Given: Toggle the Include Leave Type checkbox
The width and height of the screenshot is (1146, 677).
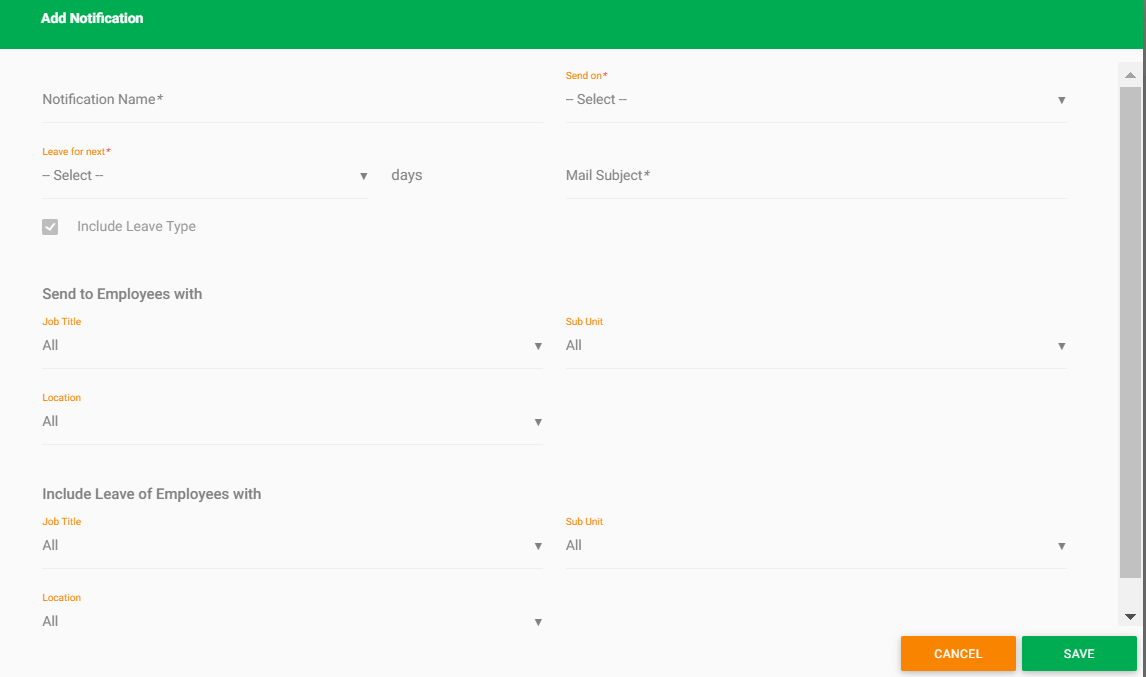Looking at the screenshot, I should pyautogui.click(x=50, y=227).
